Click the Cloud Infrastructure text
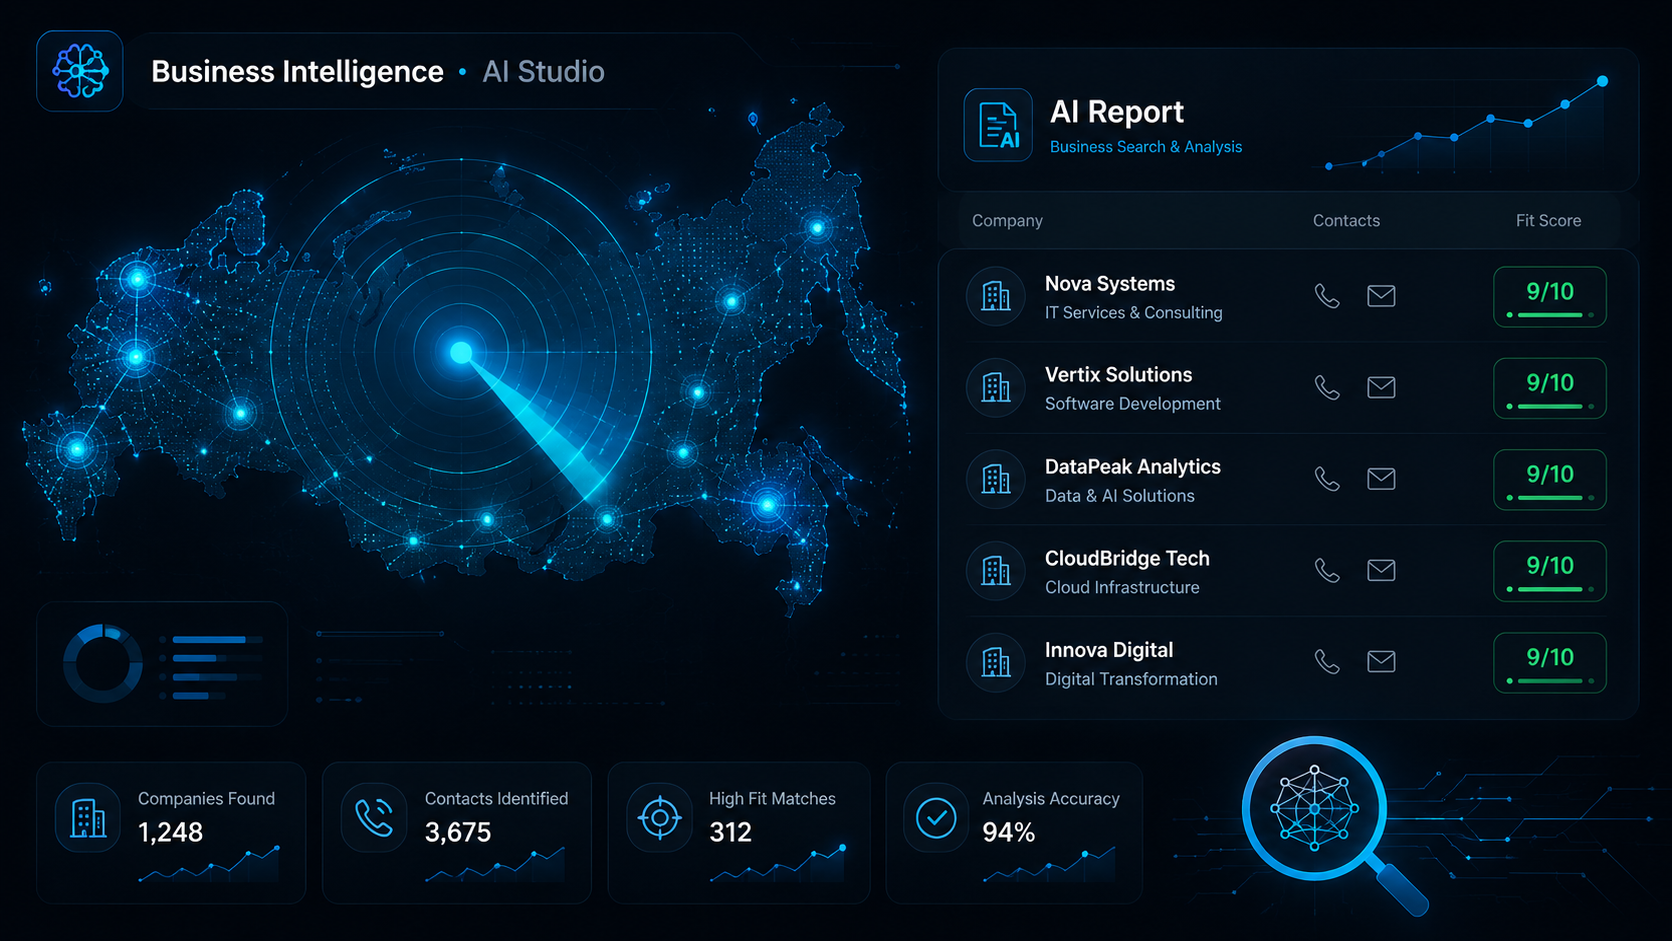Image resolution: width=1672 pixels, height=941 pixels. pos(1122,588)
